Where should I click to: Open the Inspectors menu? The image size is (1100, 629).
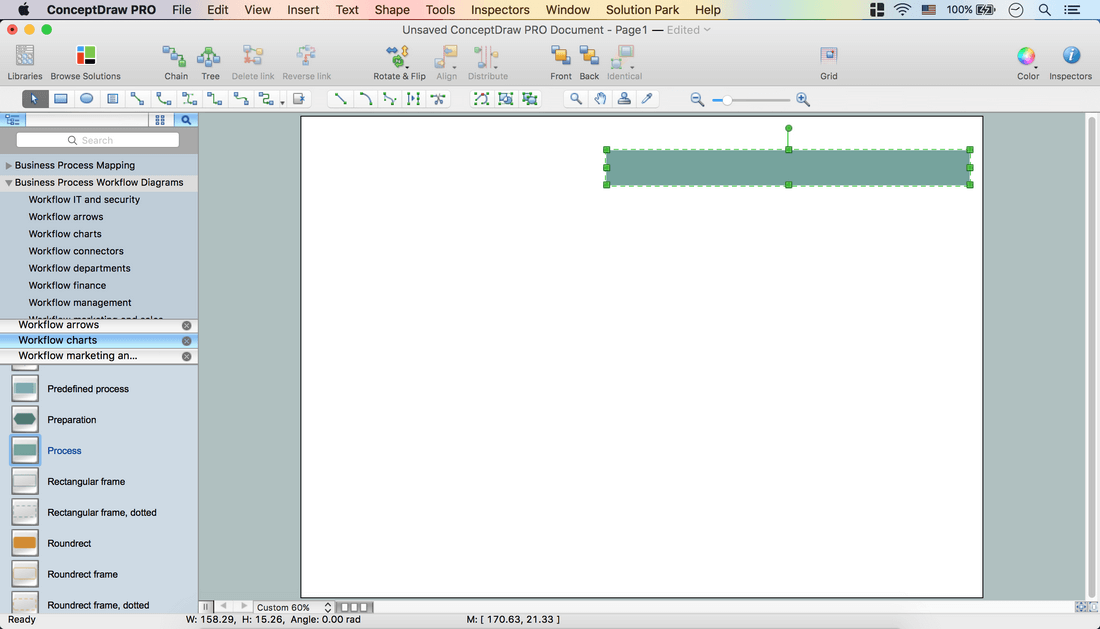[x=500, y=10]
